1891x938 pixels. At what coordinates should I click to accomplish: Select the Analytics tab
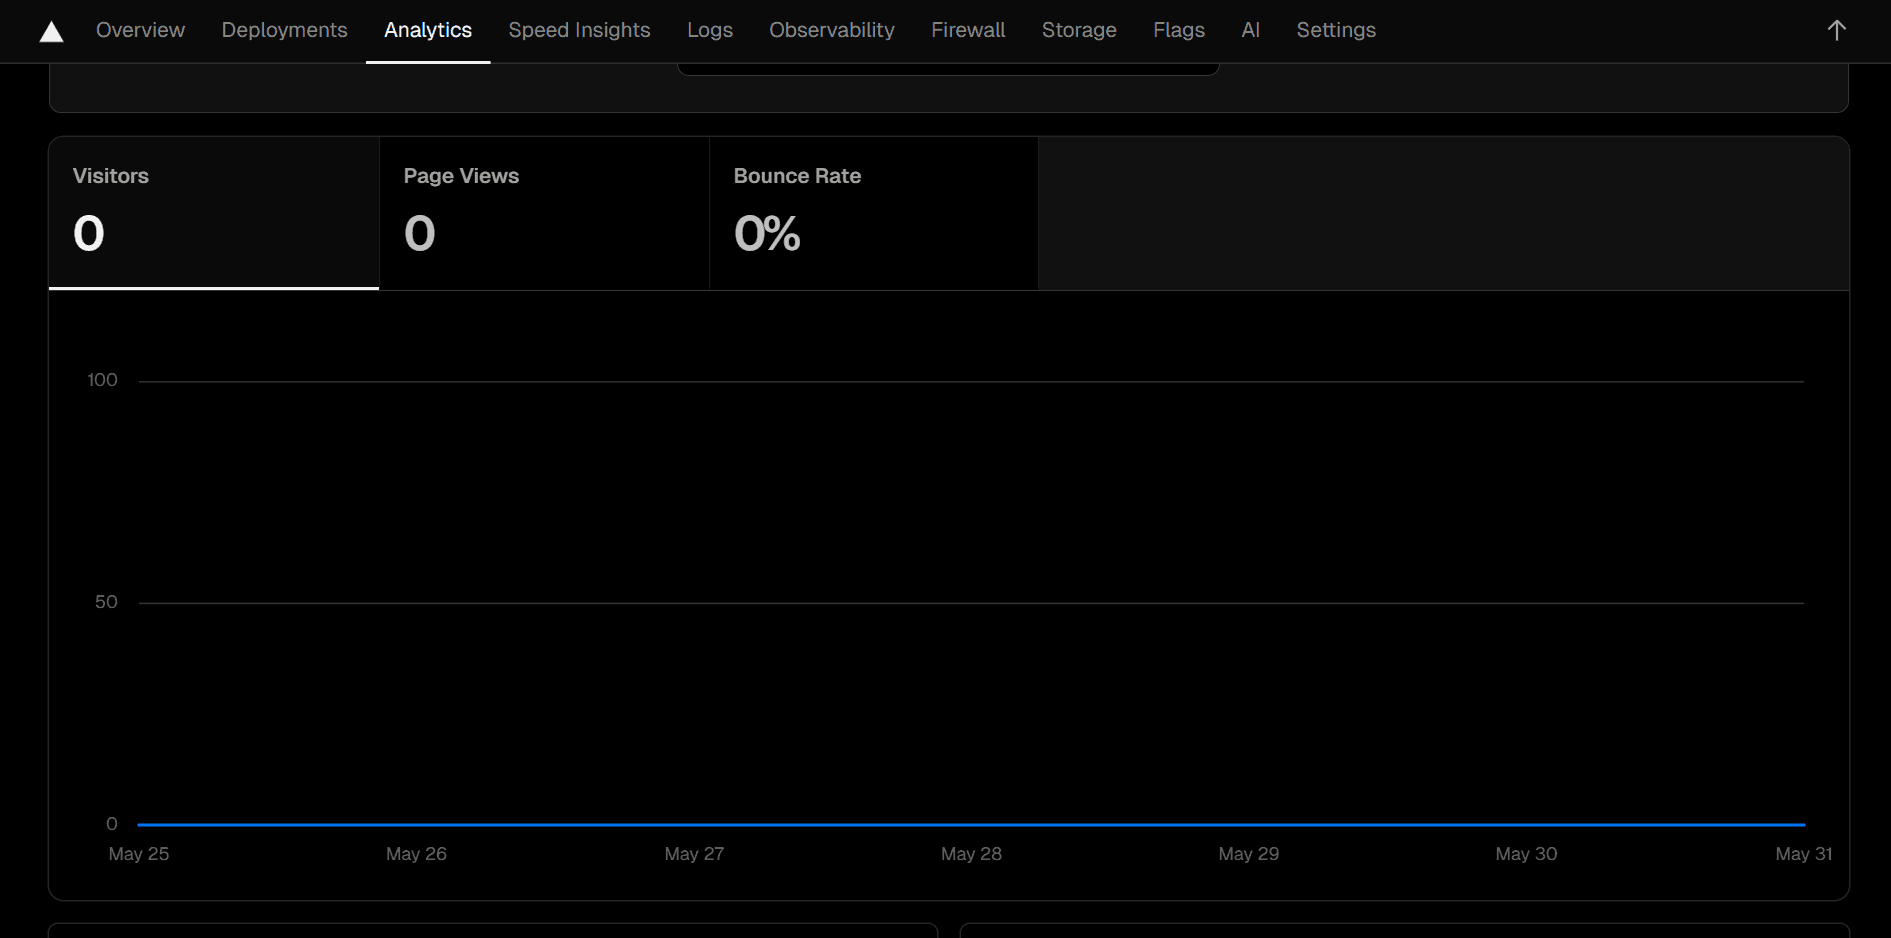tap(427, 30)
